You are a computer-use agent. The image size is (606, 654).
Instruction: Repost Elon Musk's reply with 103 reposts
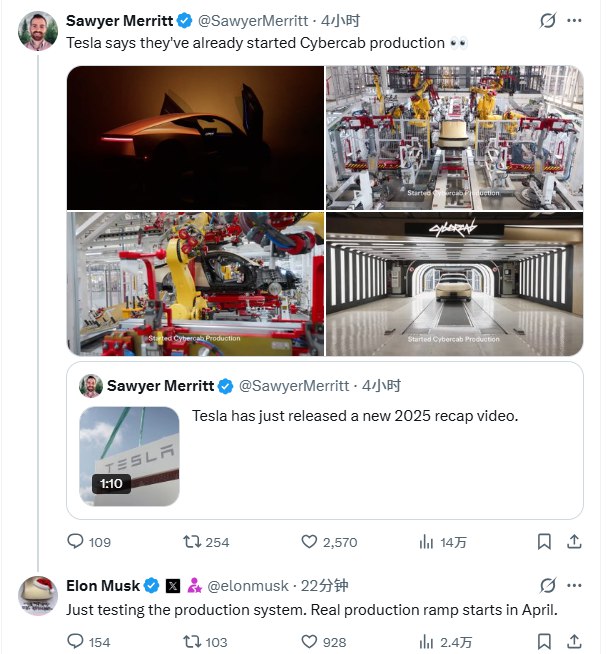coord(191,641)
